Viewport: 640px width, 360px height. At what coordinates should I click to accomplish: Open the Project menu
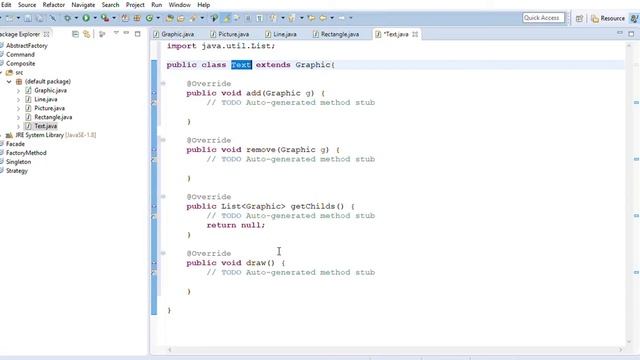135,5
